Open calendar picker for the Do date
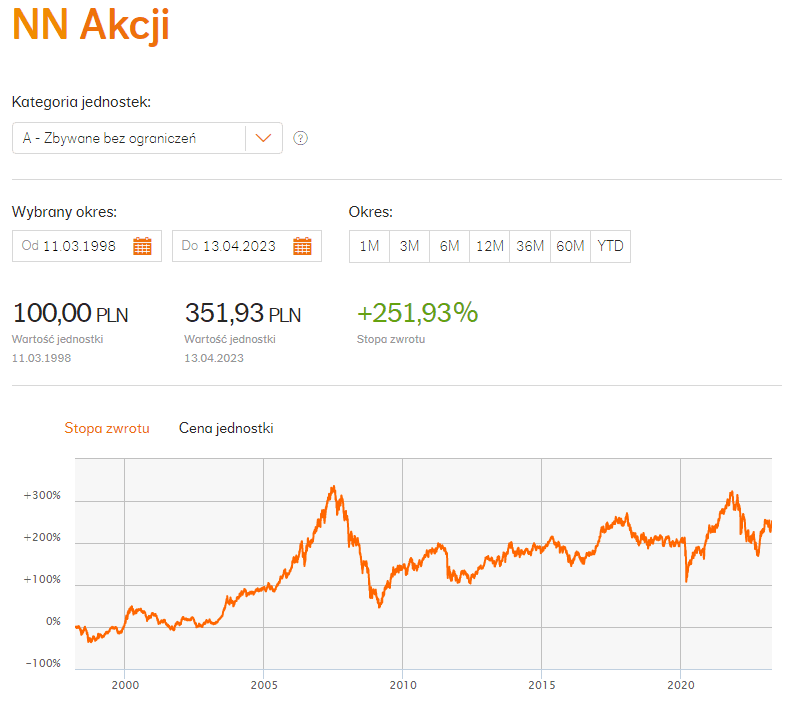The width and height of the screenshot is (791, 701). point(302,246)
